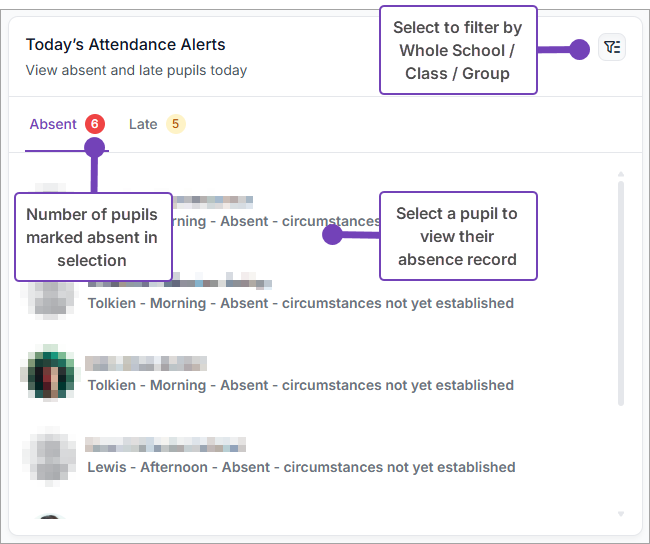Switch to the Absent tab
This screenshot has height=544, width=650.
coord(53,125)
